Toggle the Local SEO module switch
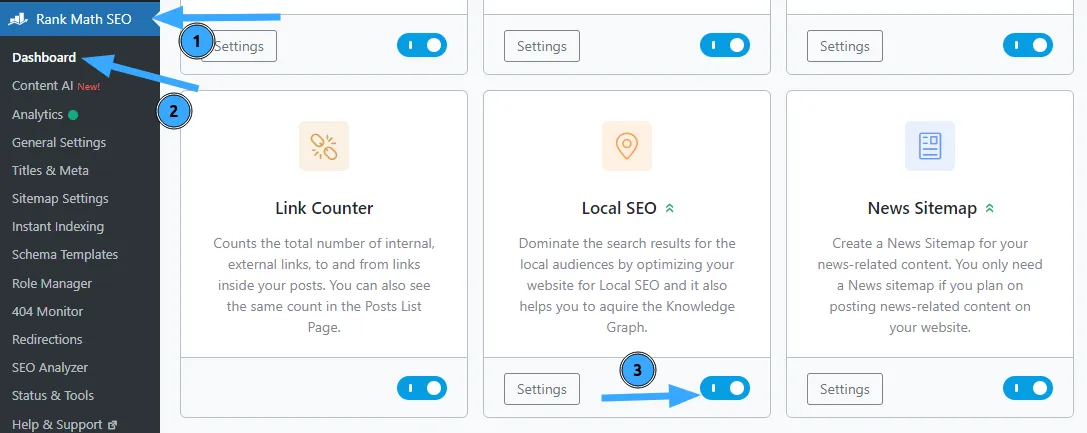1087x433 pixels. tap(724, 389)
